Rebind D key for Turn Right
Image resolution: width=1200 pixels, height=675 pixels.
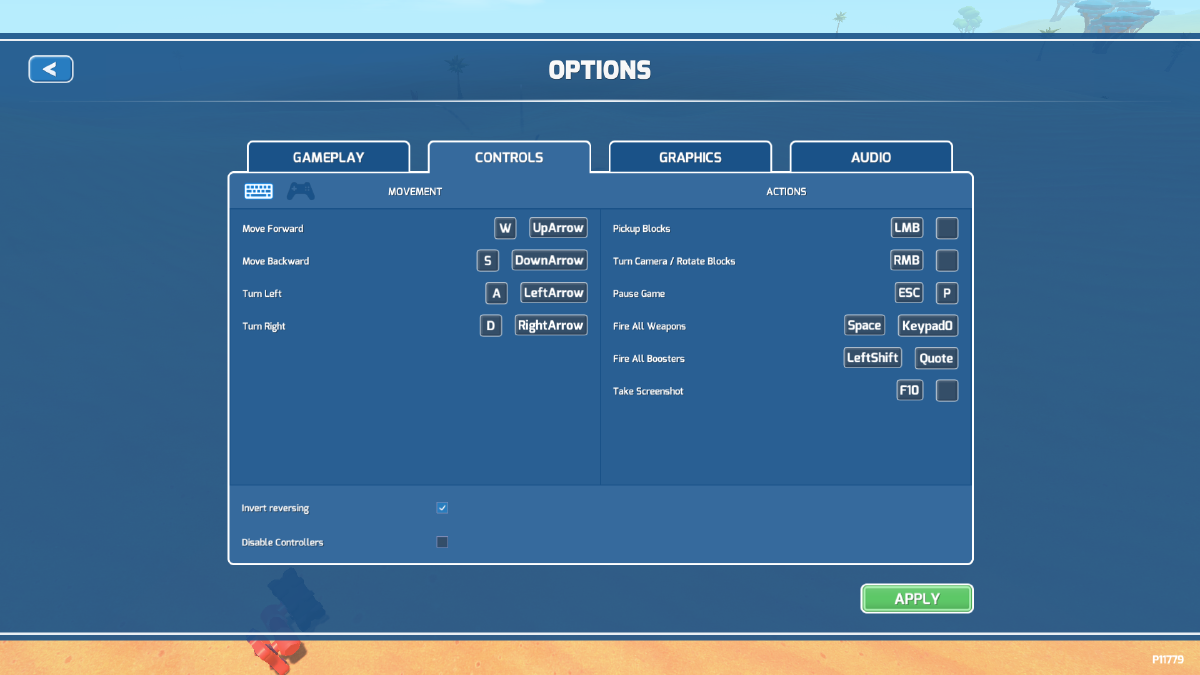click(491, 325)
